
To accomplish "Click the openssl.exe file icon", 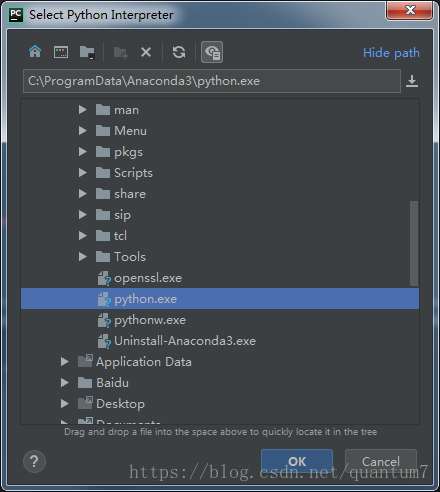I will point(104,279).
